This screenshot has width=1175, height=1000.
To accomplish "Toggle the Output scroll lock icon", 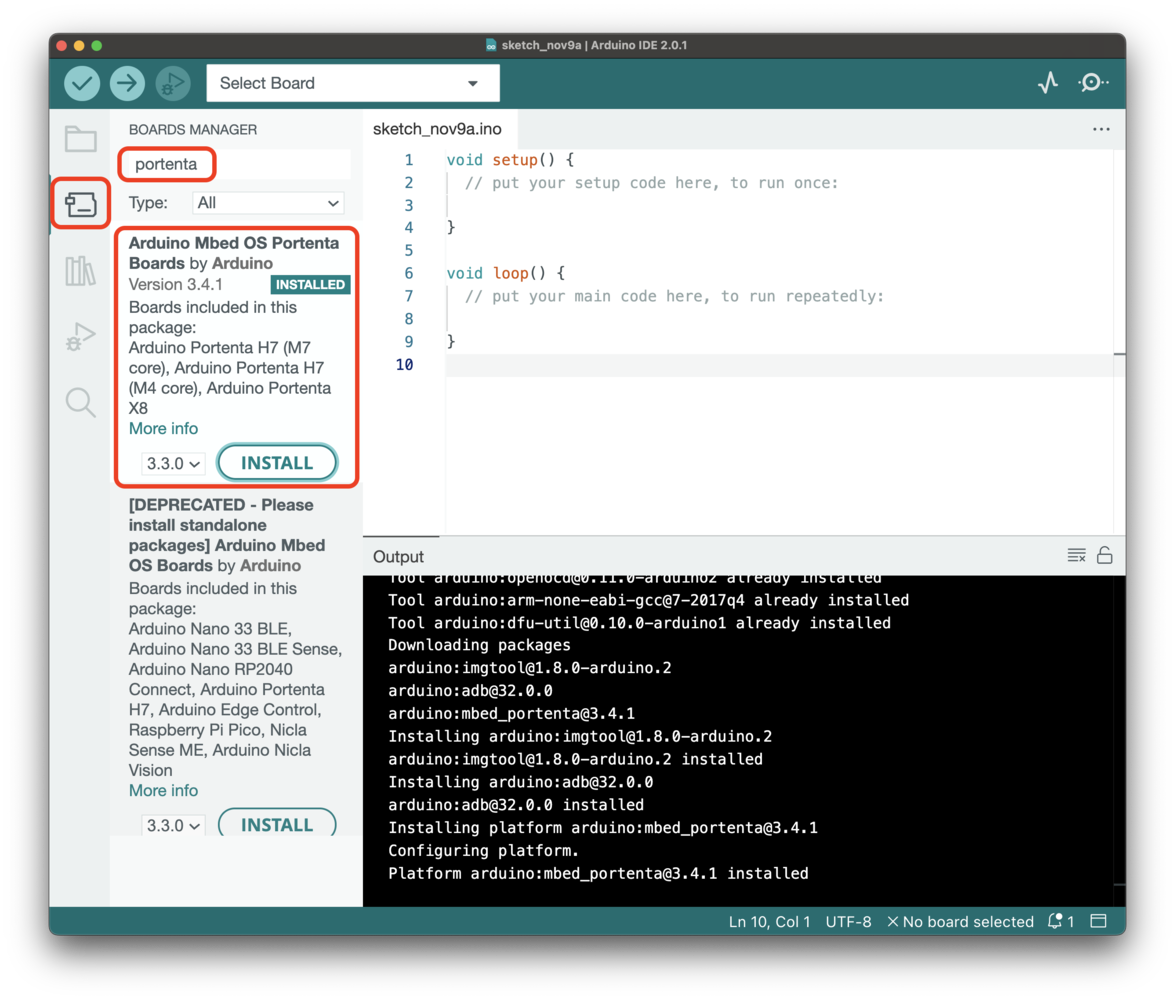I will 1105,555.
